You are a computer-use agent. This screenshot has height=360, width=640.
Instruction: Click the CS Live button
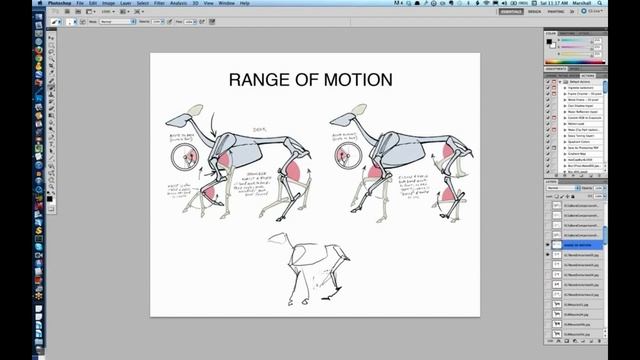[592, 11]
